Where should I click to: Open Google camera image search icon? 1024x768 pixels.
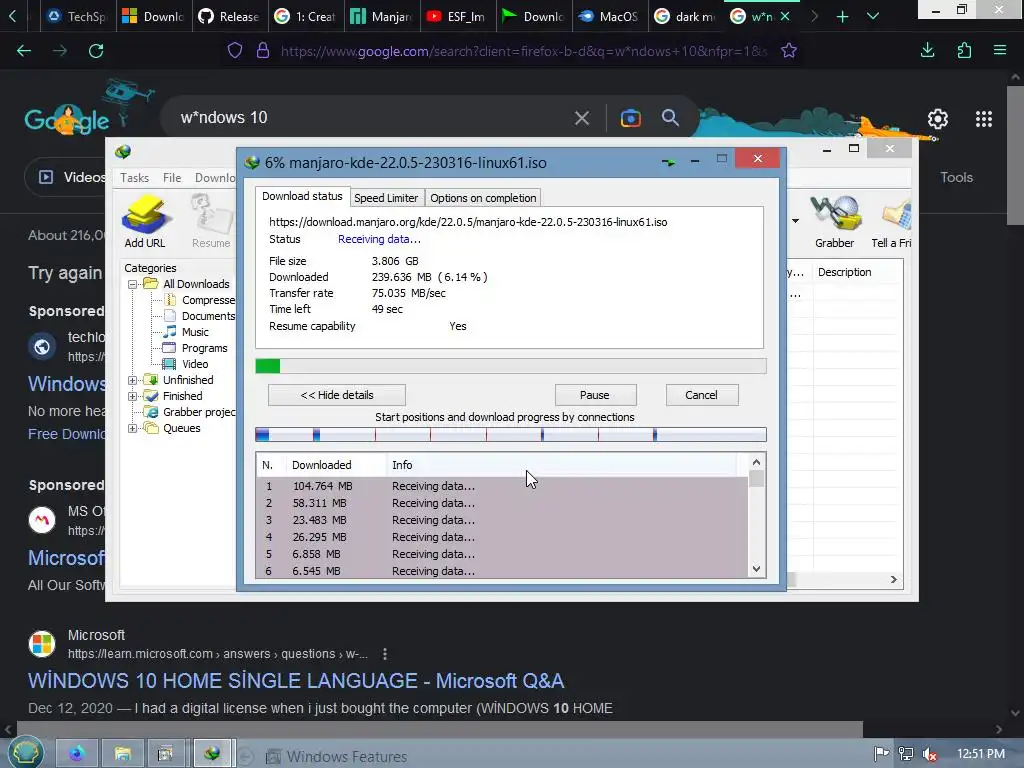[630, 118]
